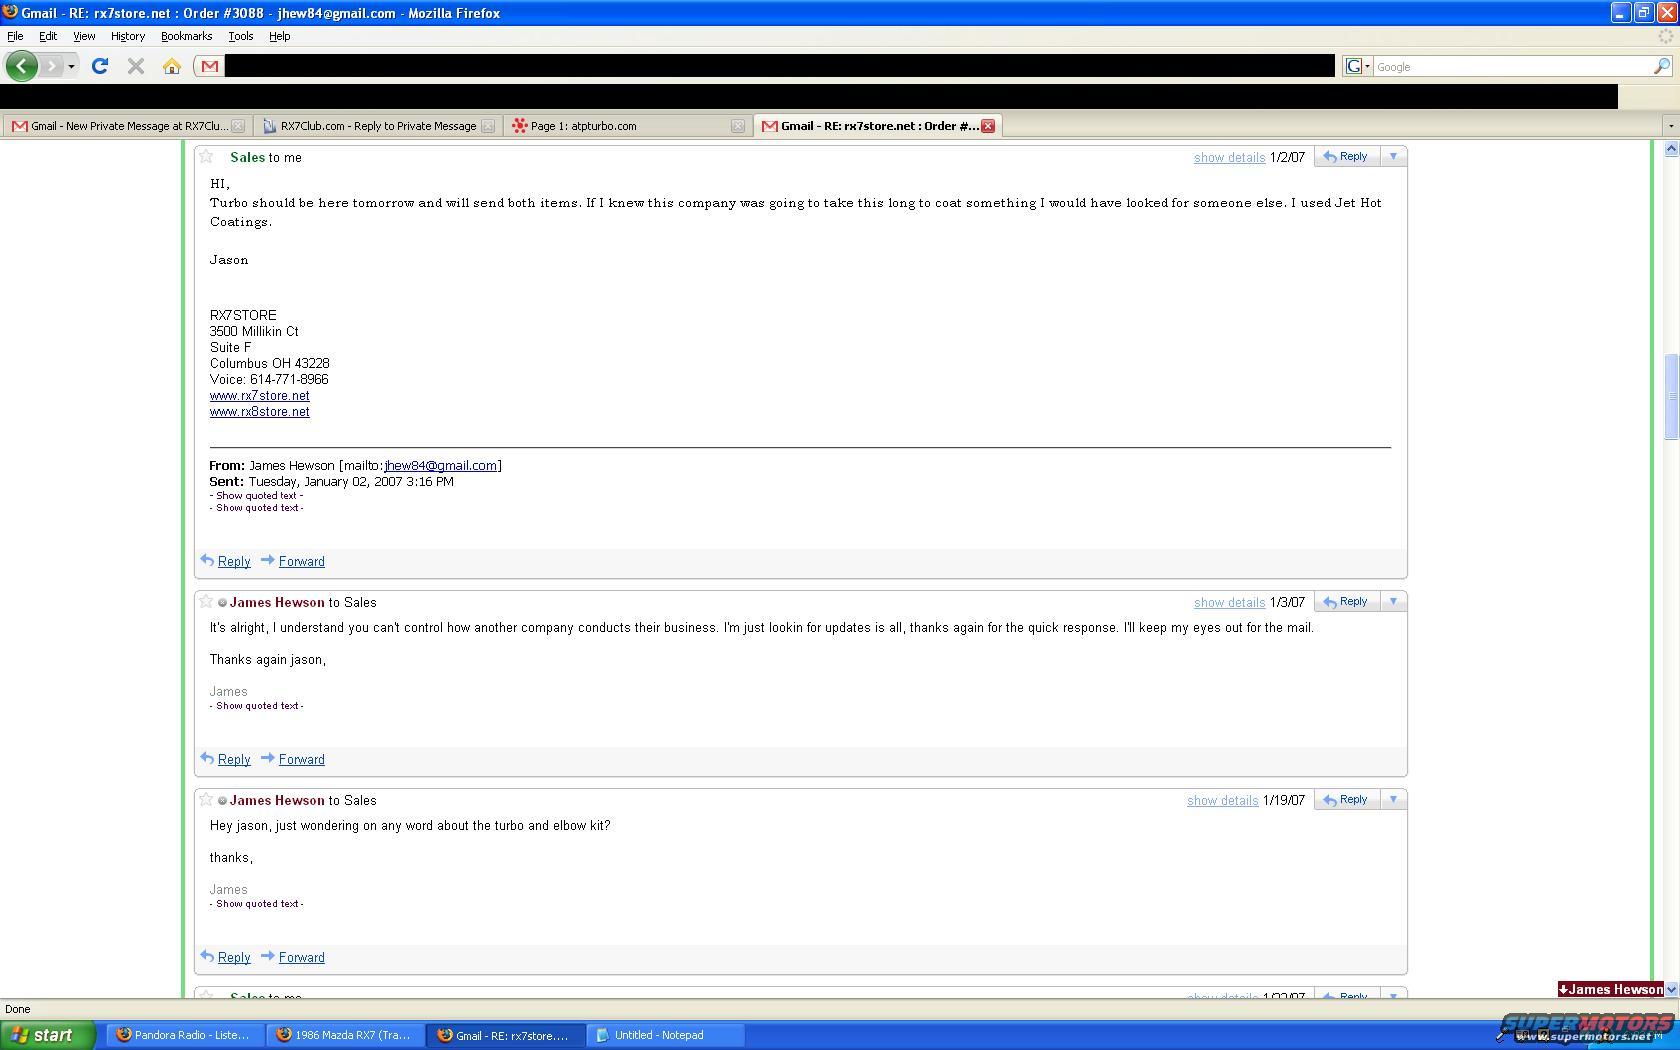1680x1050 pixels.
Task: Open the search engine selector dropdown
Action: [1358, 66]
